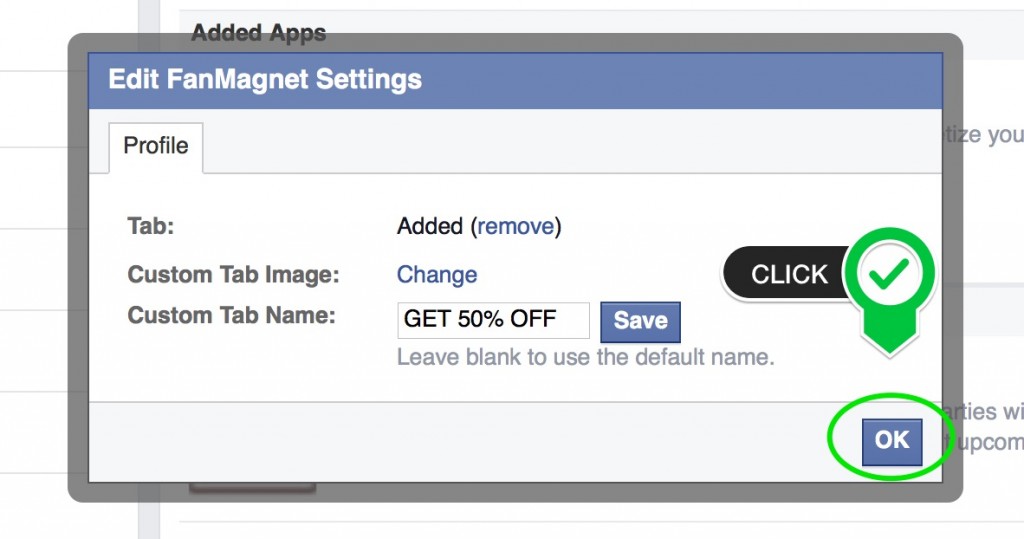
Task: Click the 'Leave blank' hint text
Action: coord(585,357)
